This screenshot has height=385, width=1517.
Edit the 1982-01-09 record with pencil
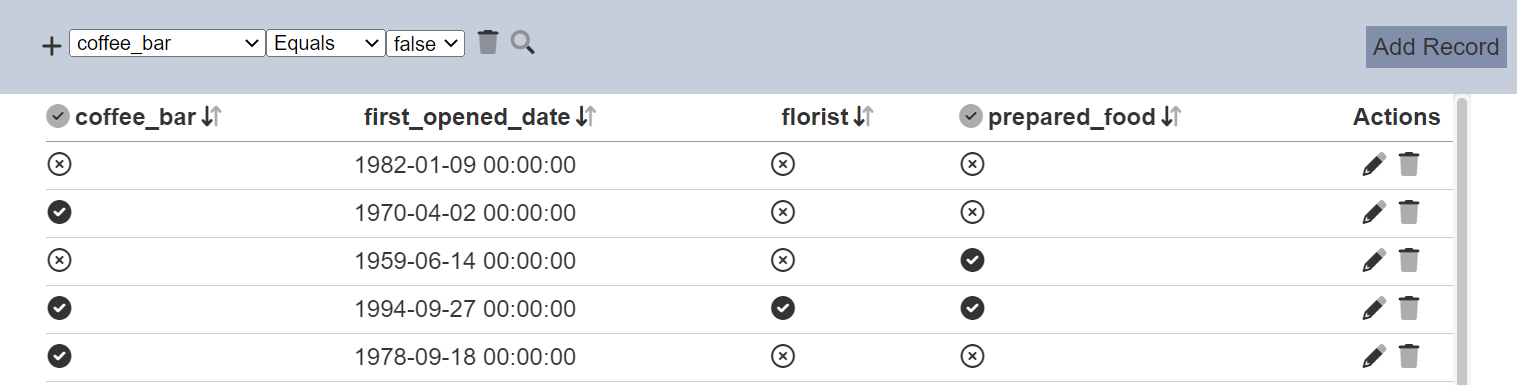click(1374, 164)
